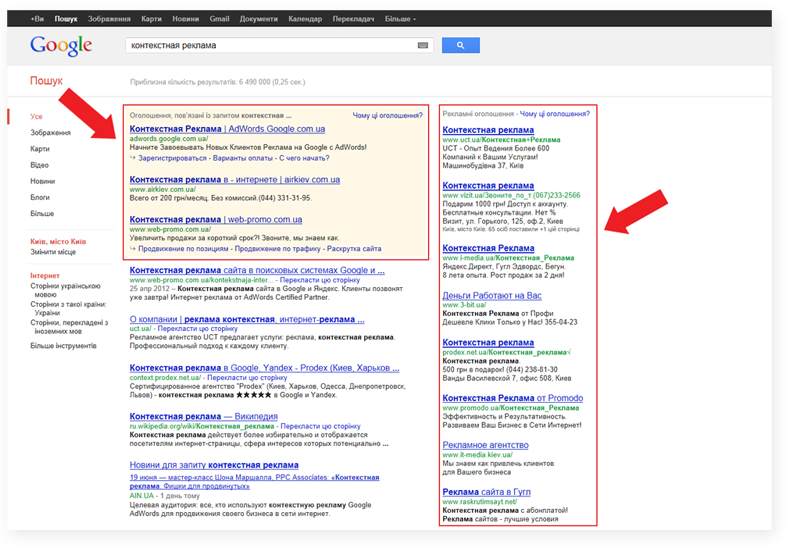Viewport: 791px width, 555px height.
Task: Click Перекласти цю сторінку for context.prodex.net.ua
Action: 247,377
